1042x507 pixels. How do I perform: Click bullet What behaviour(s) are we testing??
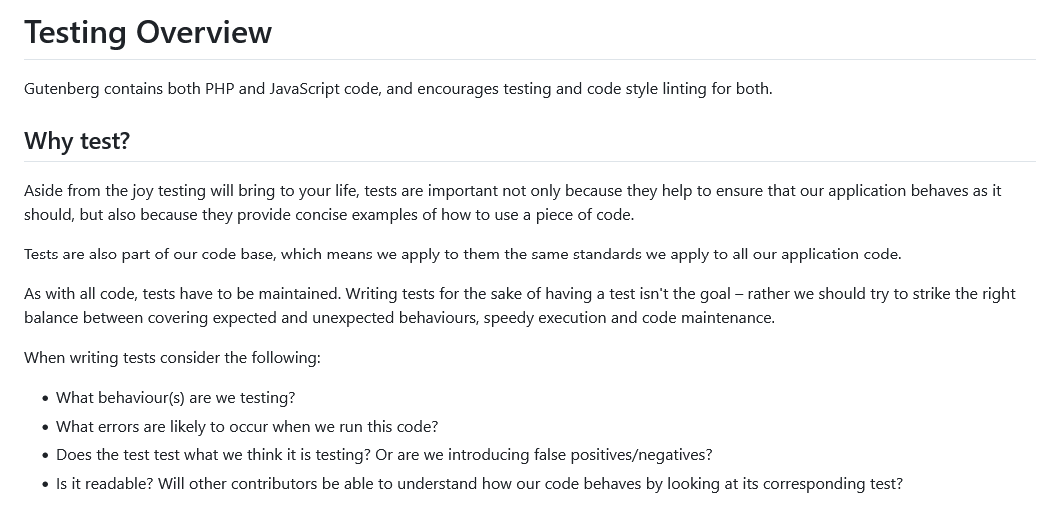pos(175,398)
